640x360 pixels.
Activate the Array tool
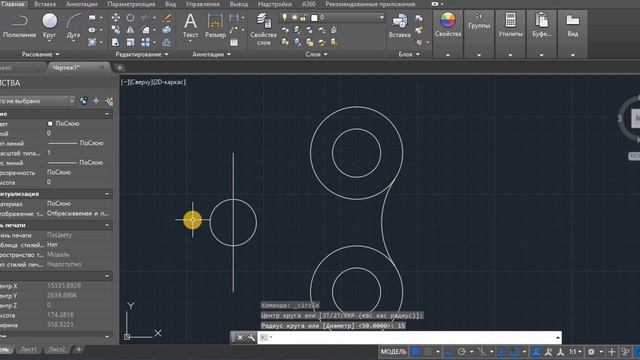point(145,42)
